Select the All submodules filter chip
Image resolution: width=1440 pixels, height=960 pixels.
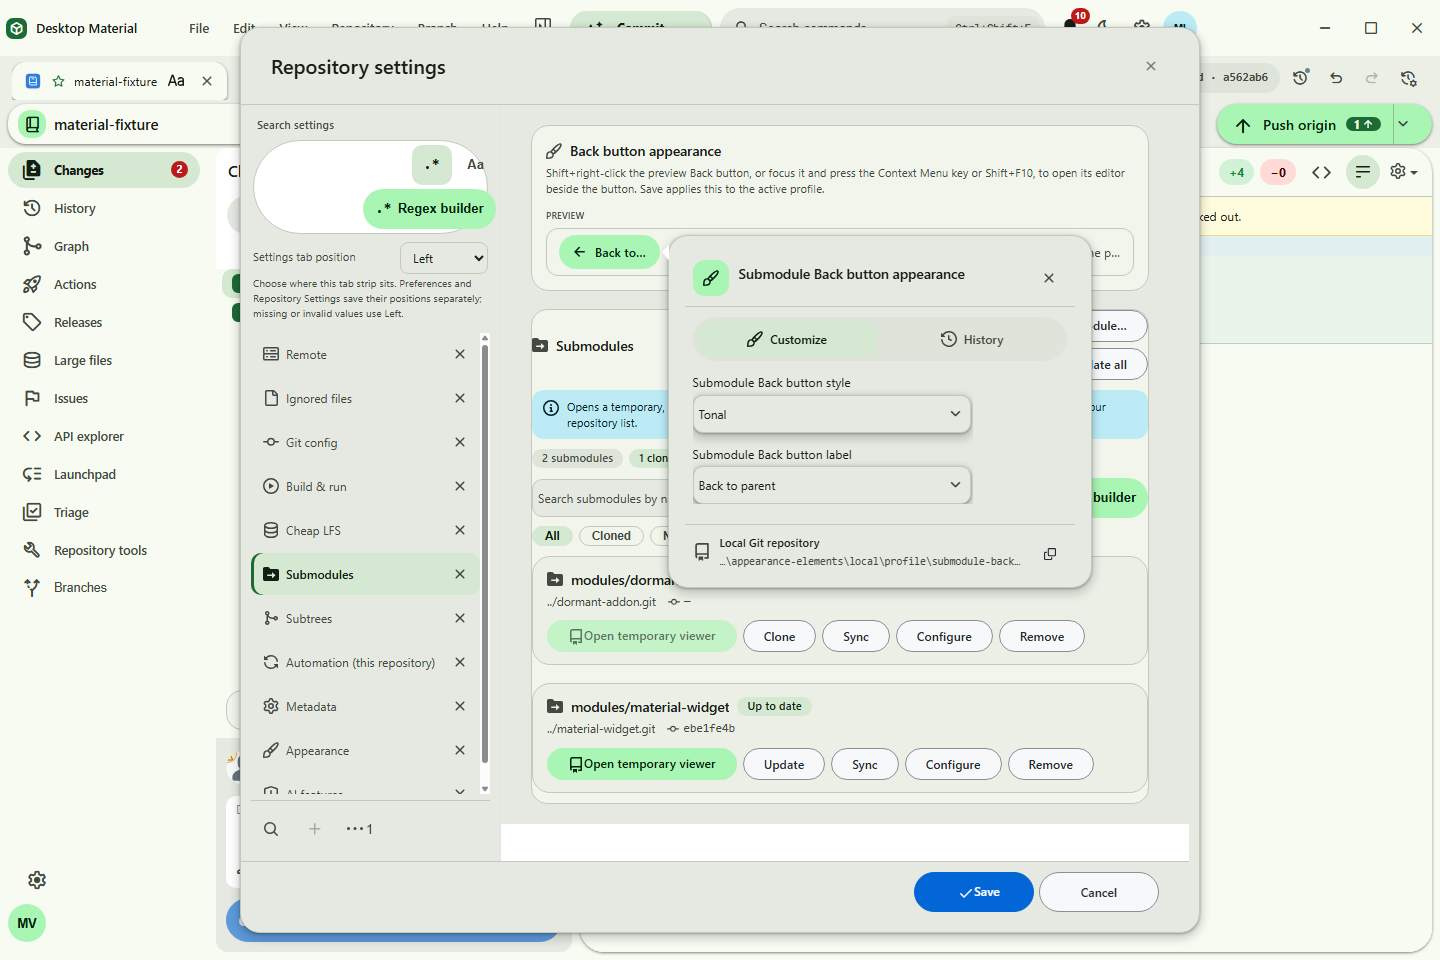click(x=552, y=536)
